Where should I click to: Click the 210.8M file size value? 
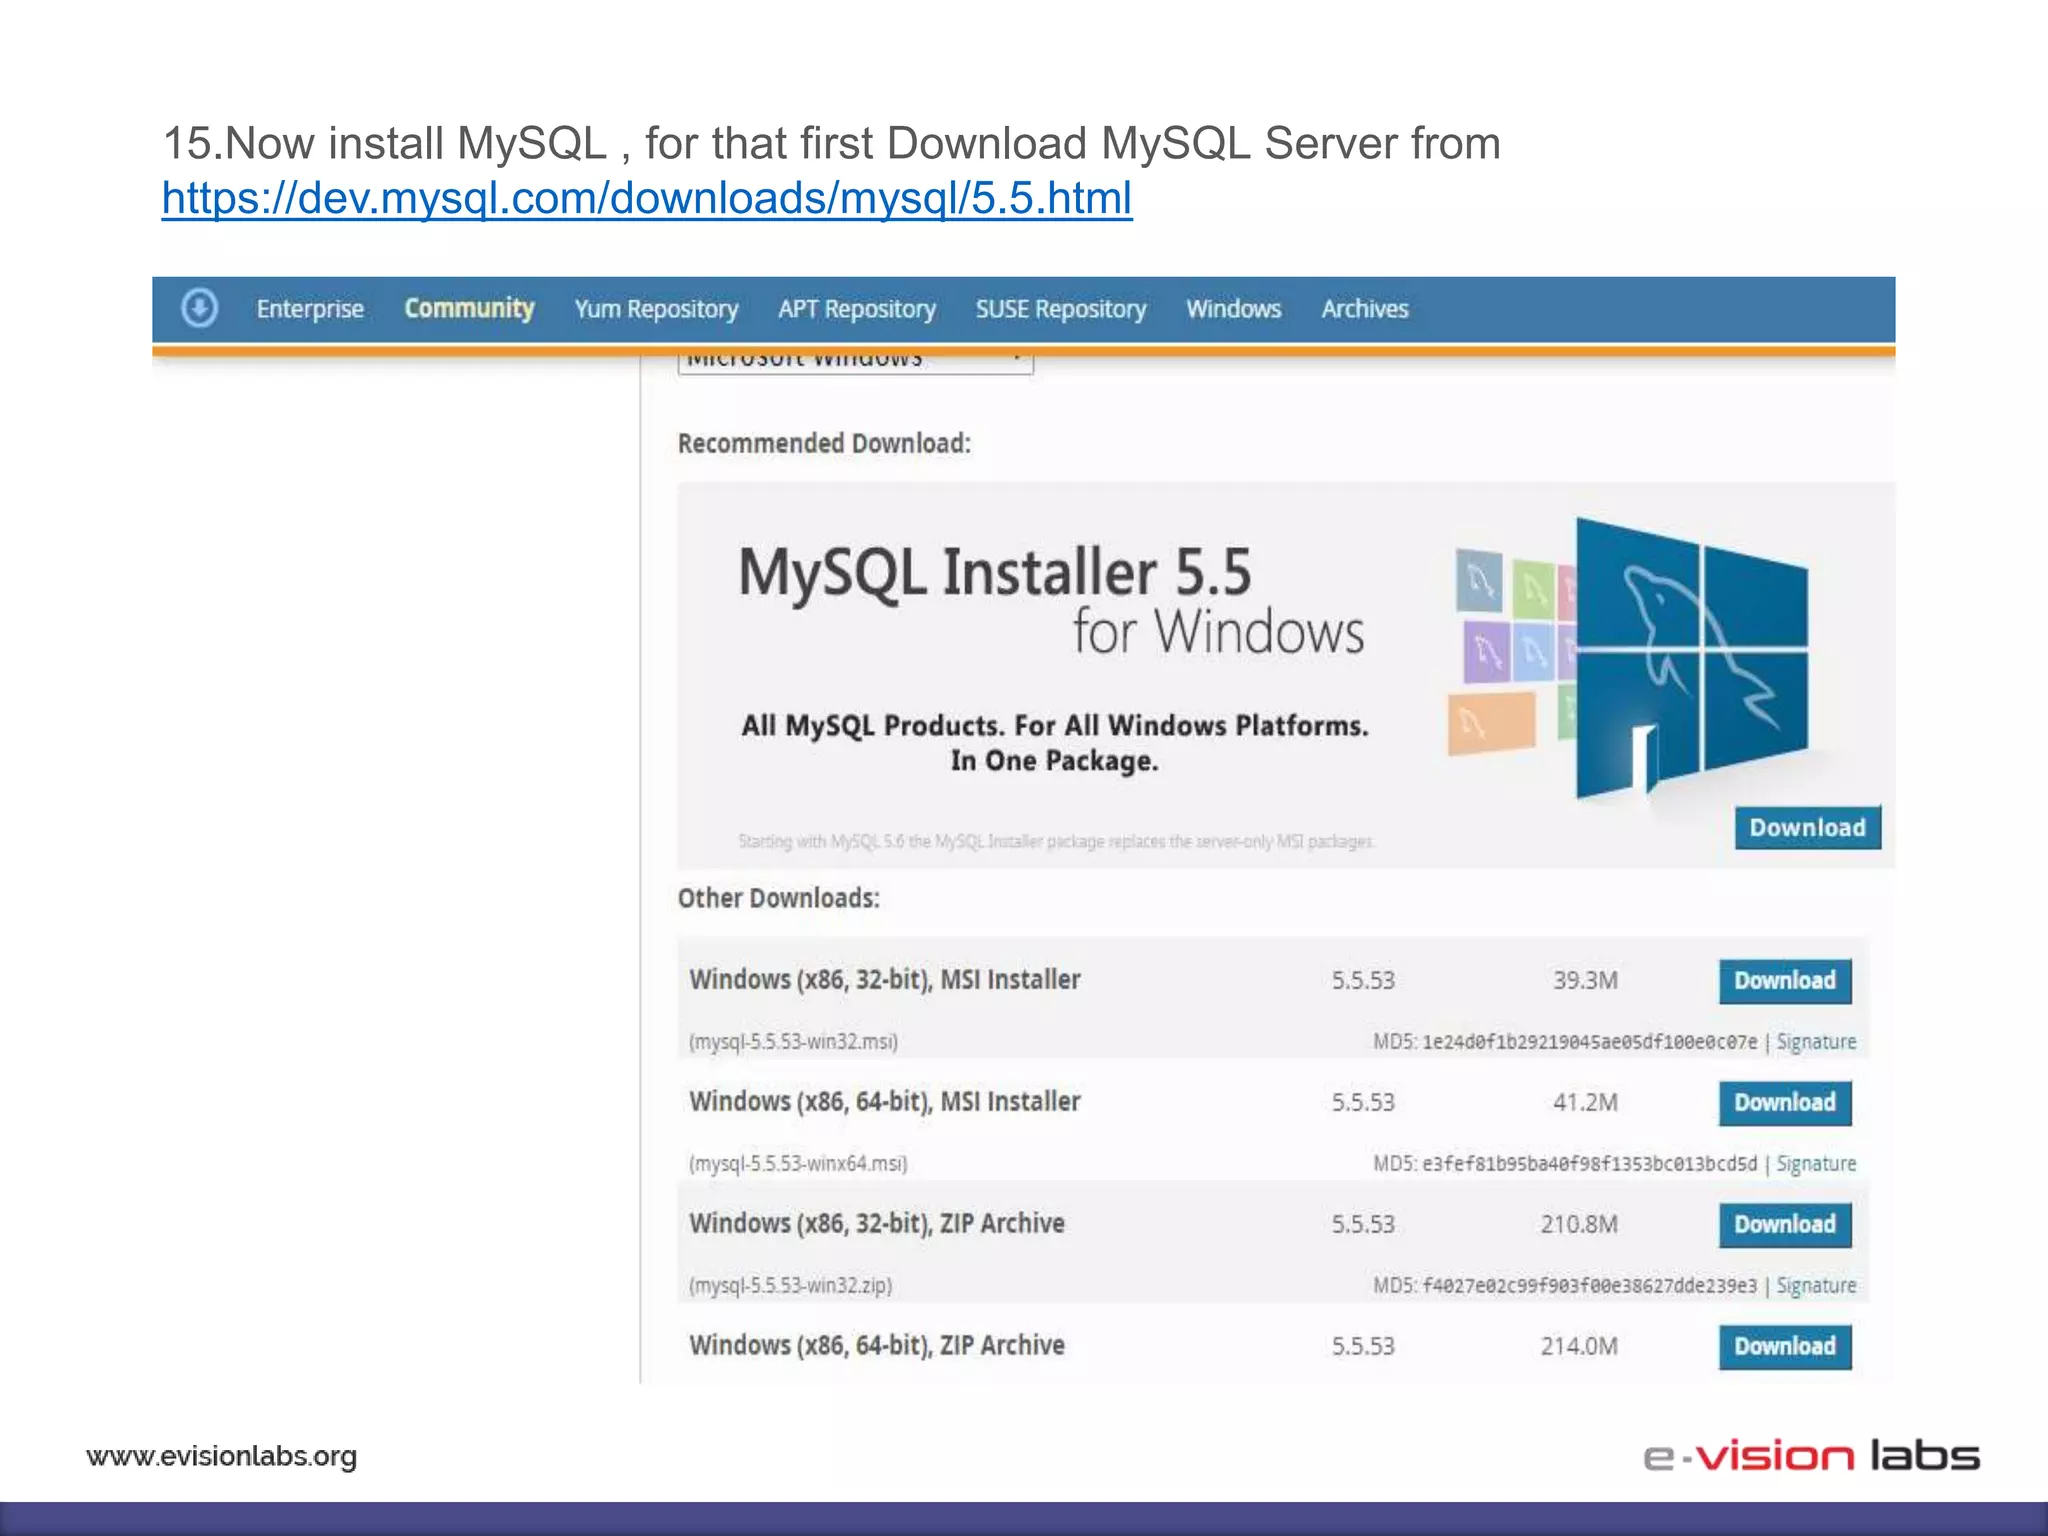tap(1579, 1224)
